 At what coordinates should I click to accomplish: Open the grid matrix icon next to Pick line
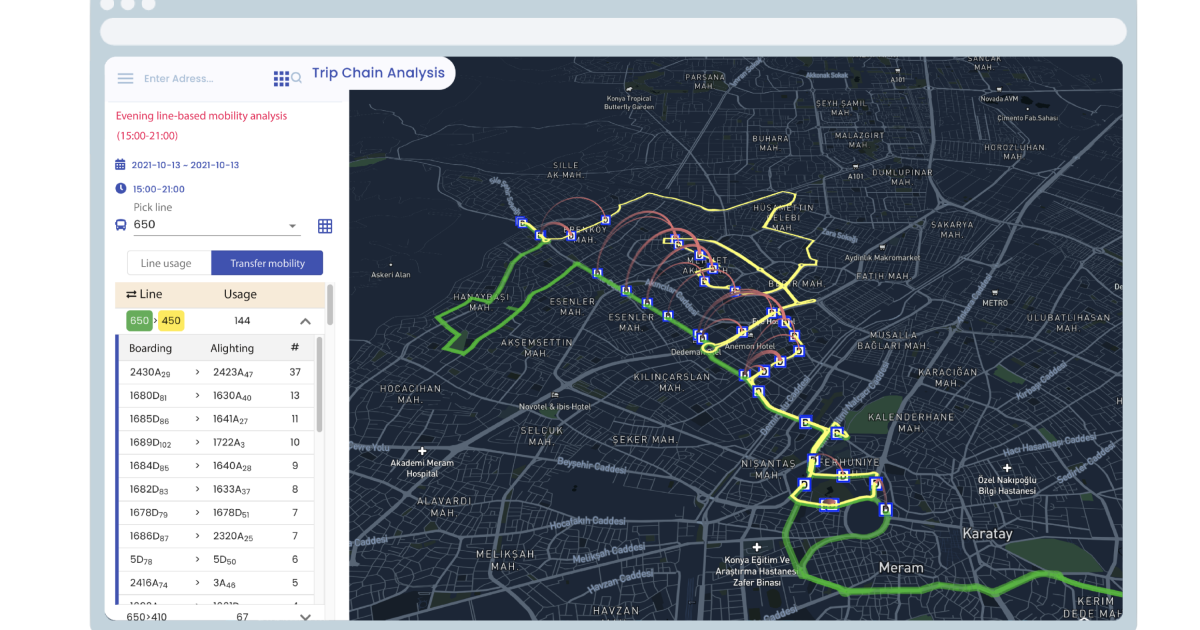pos(324,225)
